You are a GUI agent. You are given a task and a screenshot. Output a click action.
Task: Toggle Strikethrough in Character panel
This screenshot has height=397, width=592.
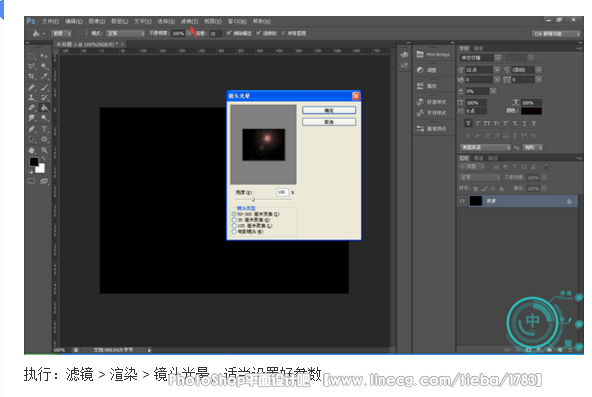[x=533, y=123]
